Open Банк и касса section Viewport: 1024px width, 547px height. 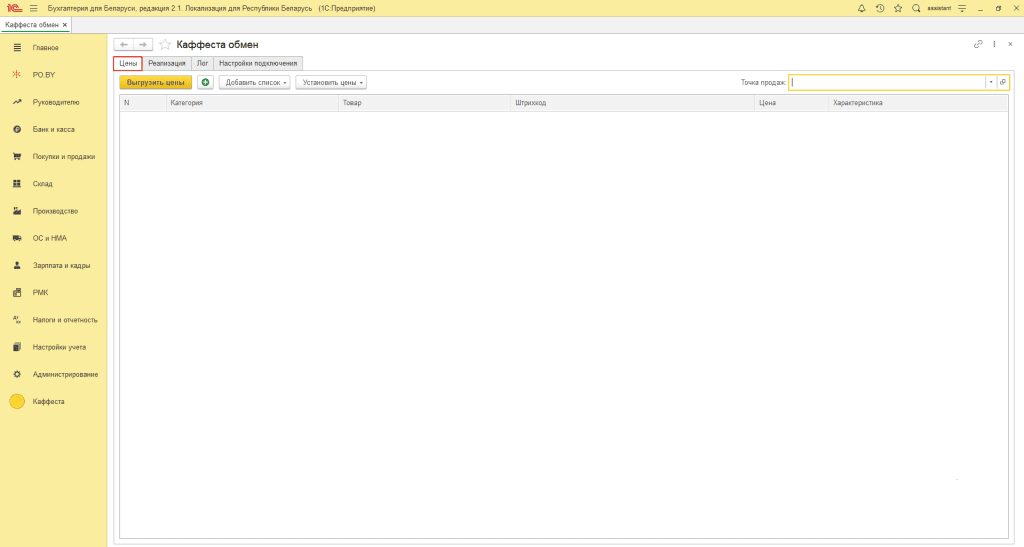(x=54, y=129)
